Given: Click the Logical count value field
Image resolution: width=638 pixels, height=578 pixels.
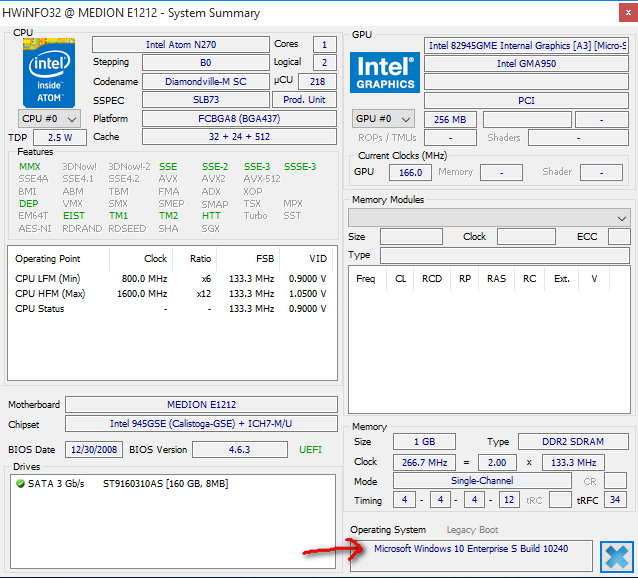Looking at the screenshot, I should coord(325,63).
